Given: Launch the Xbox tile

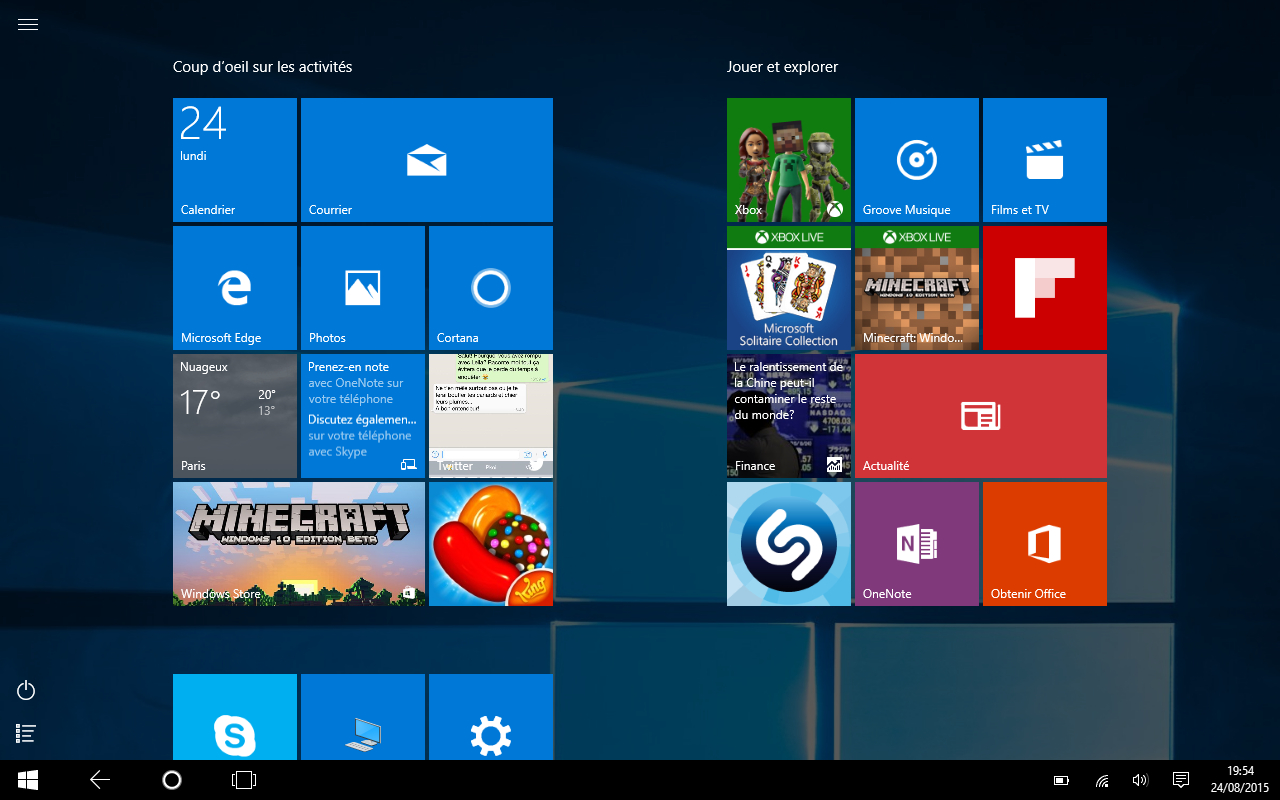Looking at the screenshot, I should (789, 160).
